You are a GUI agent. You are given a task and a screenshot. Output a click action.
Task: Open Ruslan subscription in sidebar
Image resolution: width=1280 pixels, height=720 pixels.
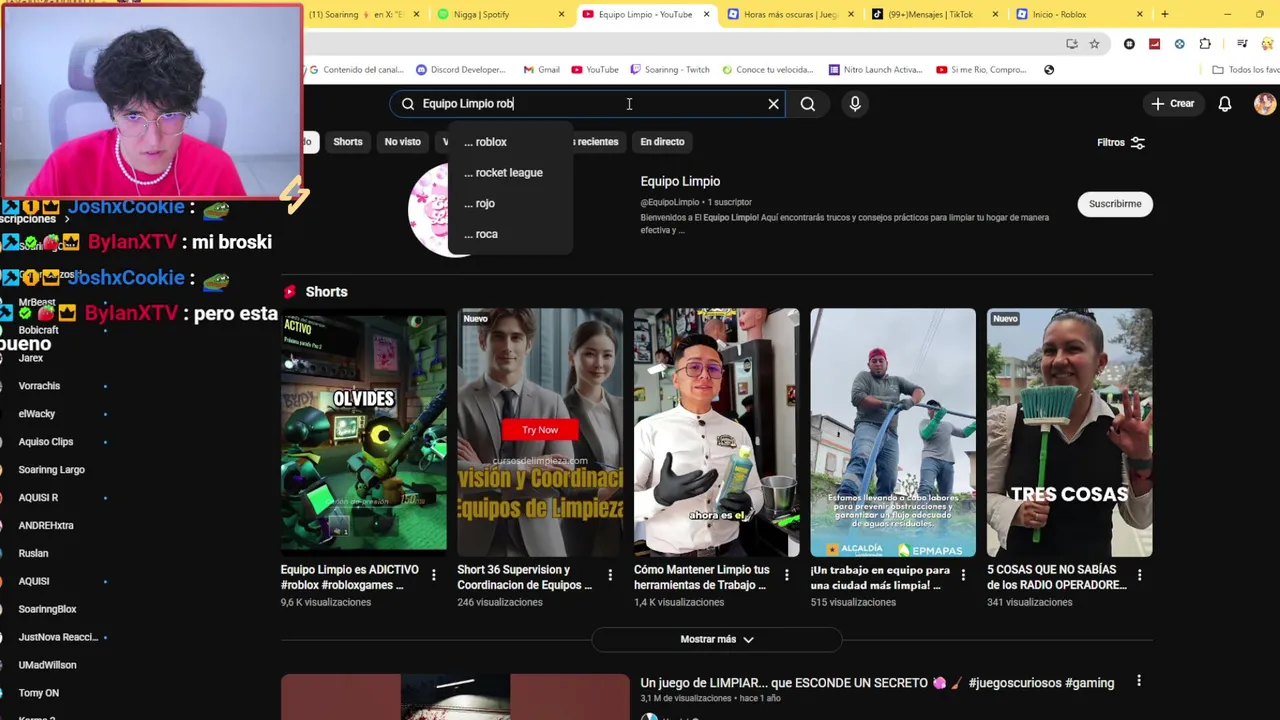[x=33, y=554]
